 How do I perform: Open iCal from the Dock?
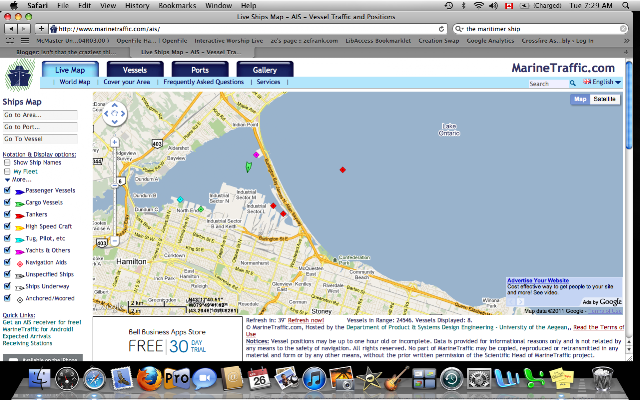tap(259, 378)
